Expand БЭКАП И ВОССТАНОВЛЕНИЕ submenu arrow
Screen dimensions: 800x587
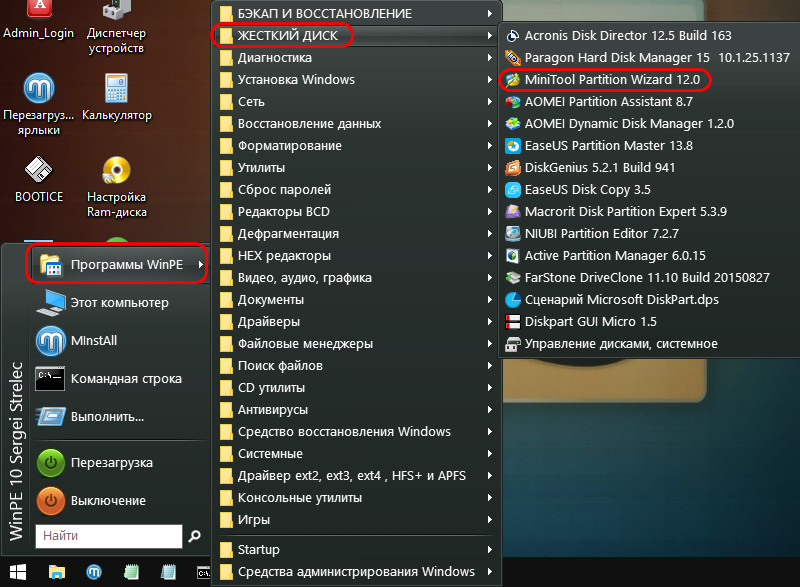point(490,14)
